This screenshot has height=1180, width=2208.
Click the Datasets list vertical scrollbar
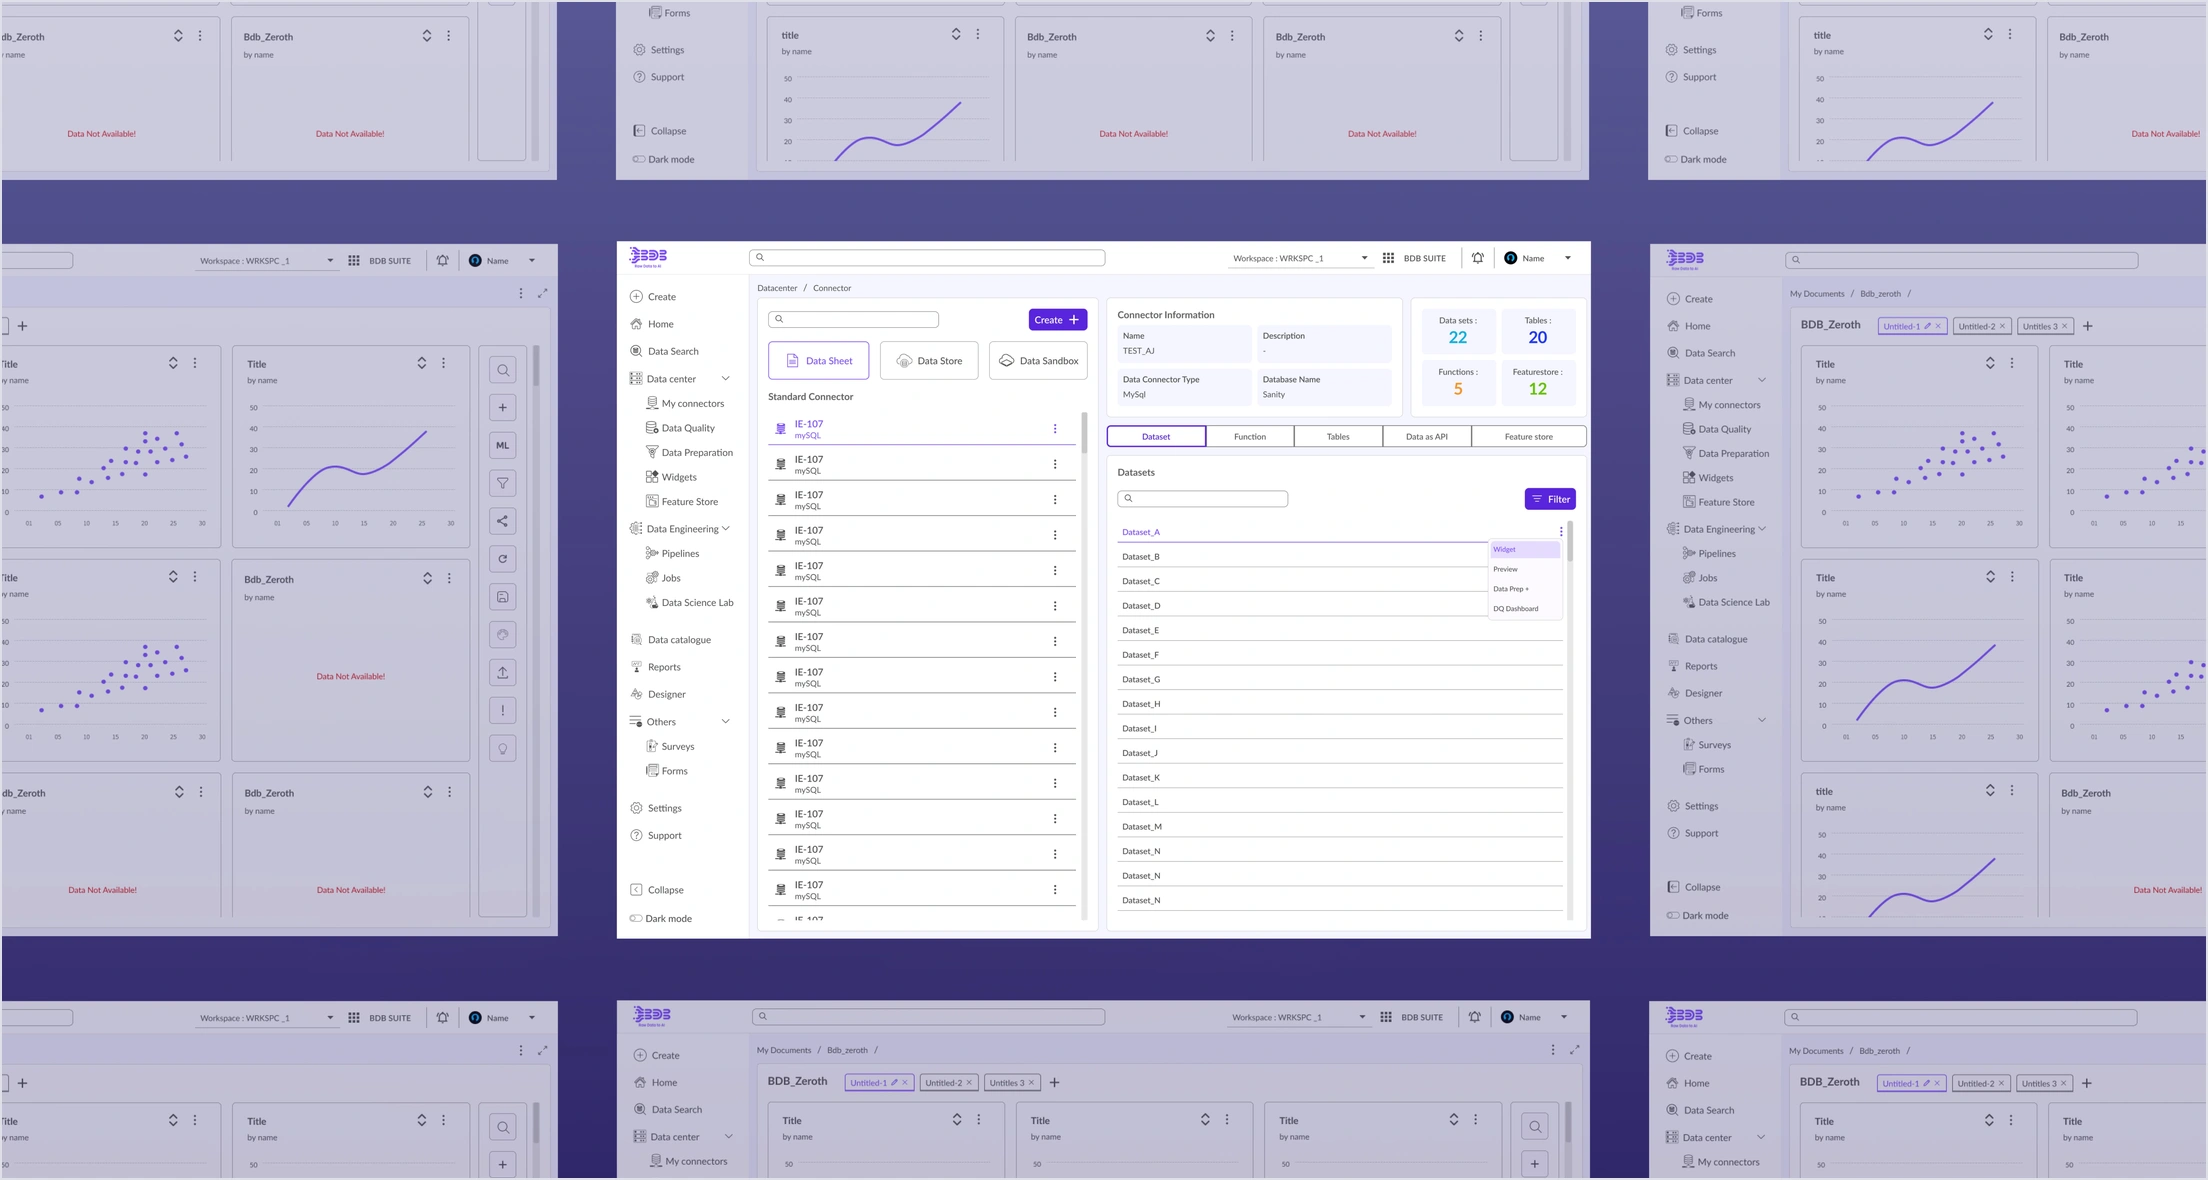(x=1570, y=542)
